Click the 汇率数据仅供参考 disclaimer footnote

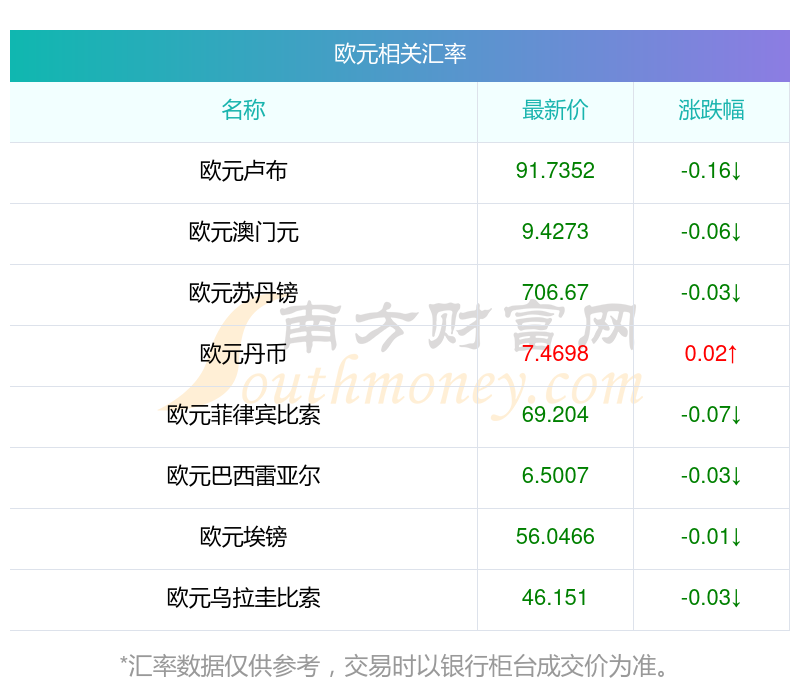398,665
